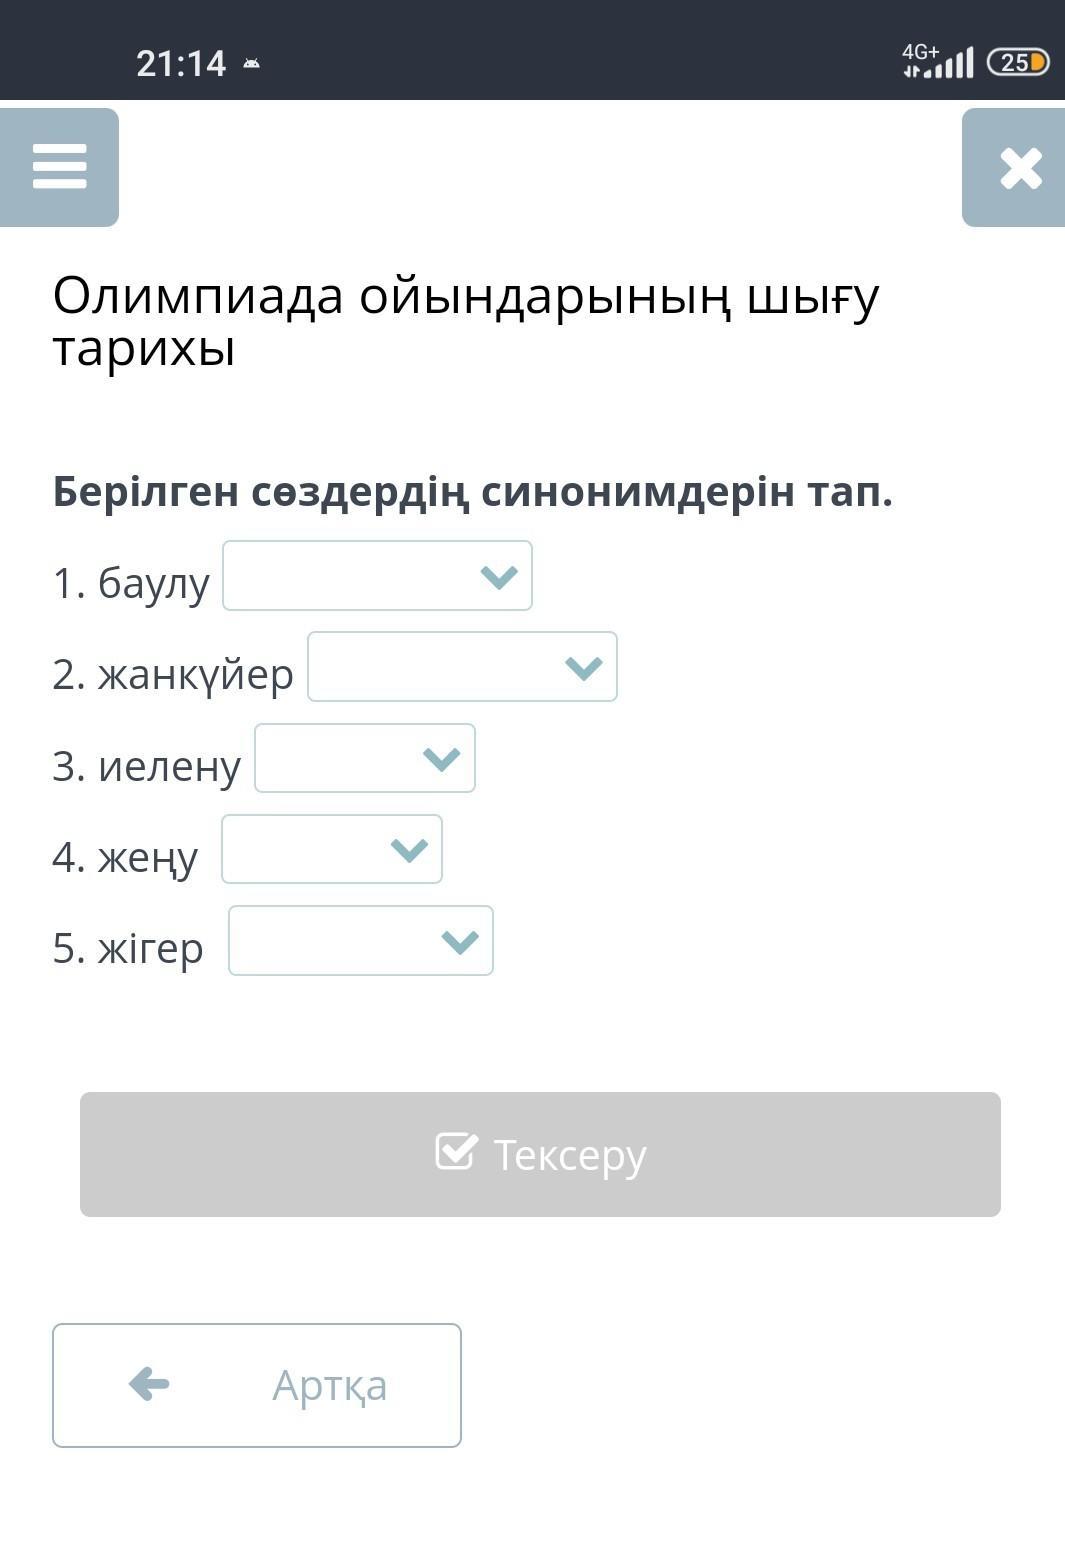Image resolution: width=1065 pixels, height=1559 pixels.
Task: Expand the жігер synonym dropdown
Action: click(360, 941)
